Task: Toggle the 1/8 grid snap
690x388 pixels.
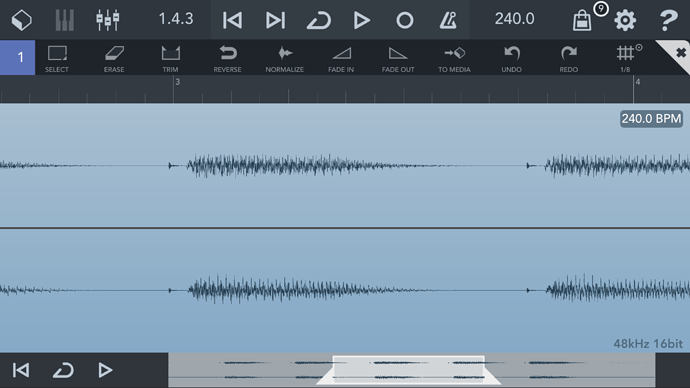Action: [626, 58]
